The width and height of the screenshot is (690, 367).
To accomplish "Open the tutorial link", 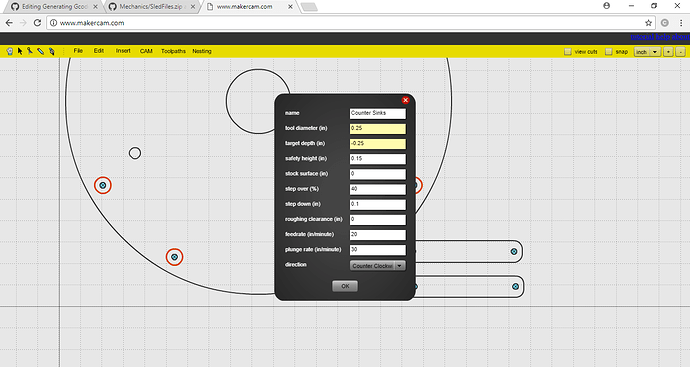I will pos(642,37).
